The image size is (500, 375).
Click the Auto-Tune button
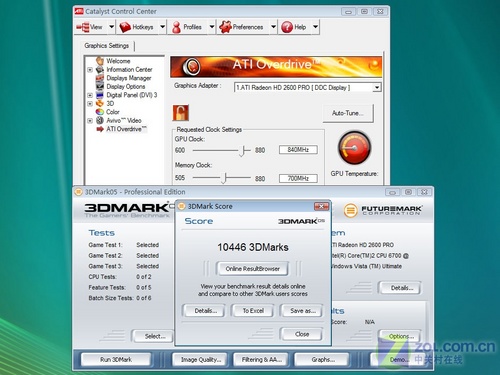tap(348, 113)
